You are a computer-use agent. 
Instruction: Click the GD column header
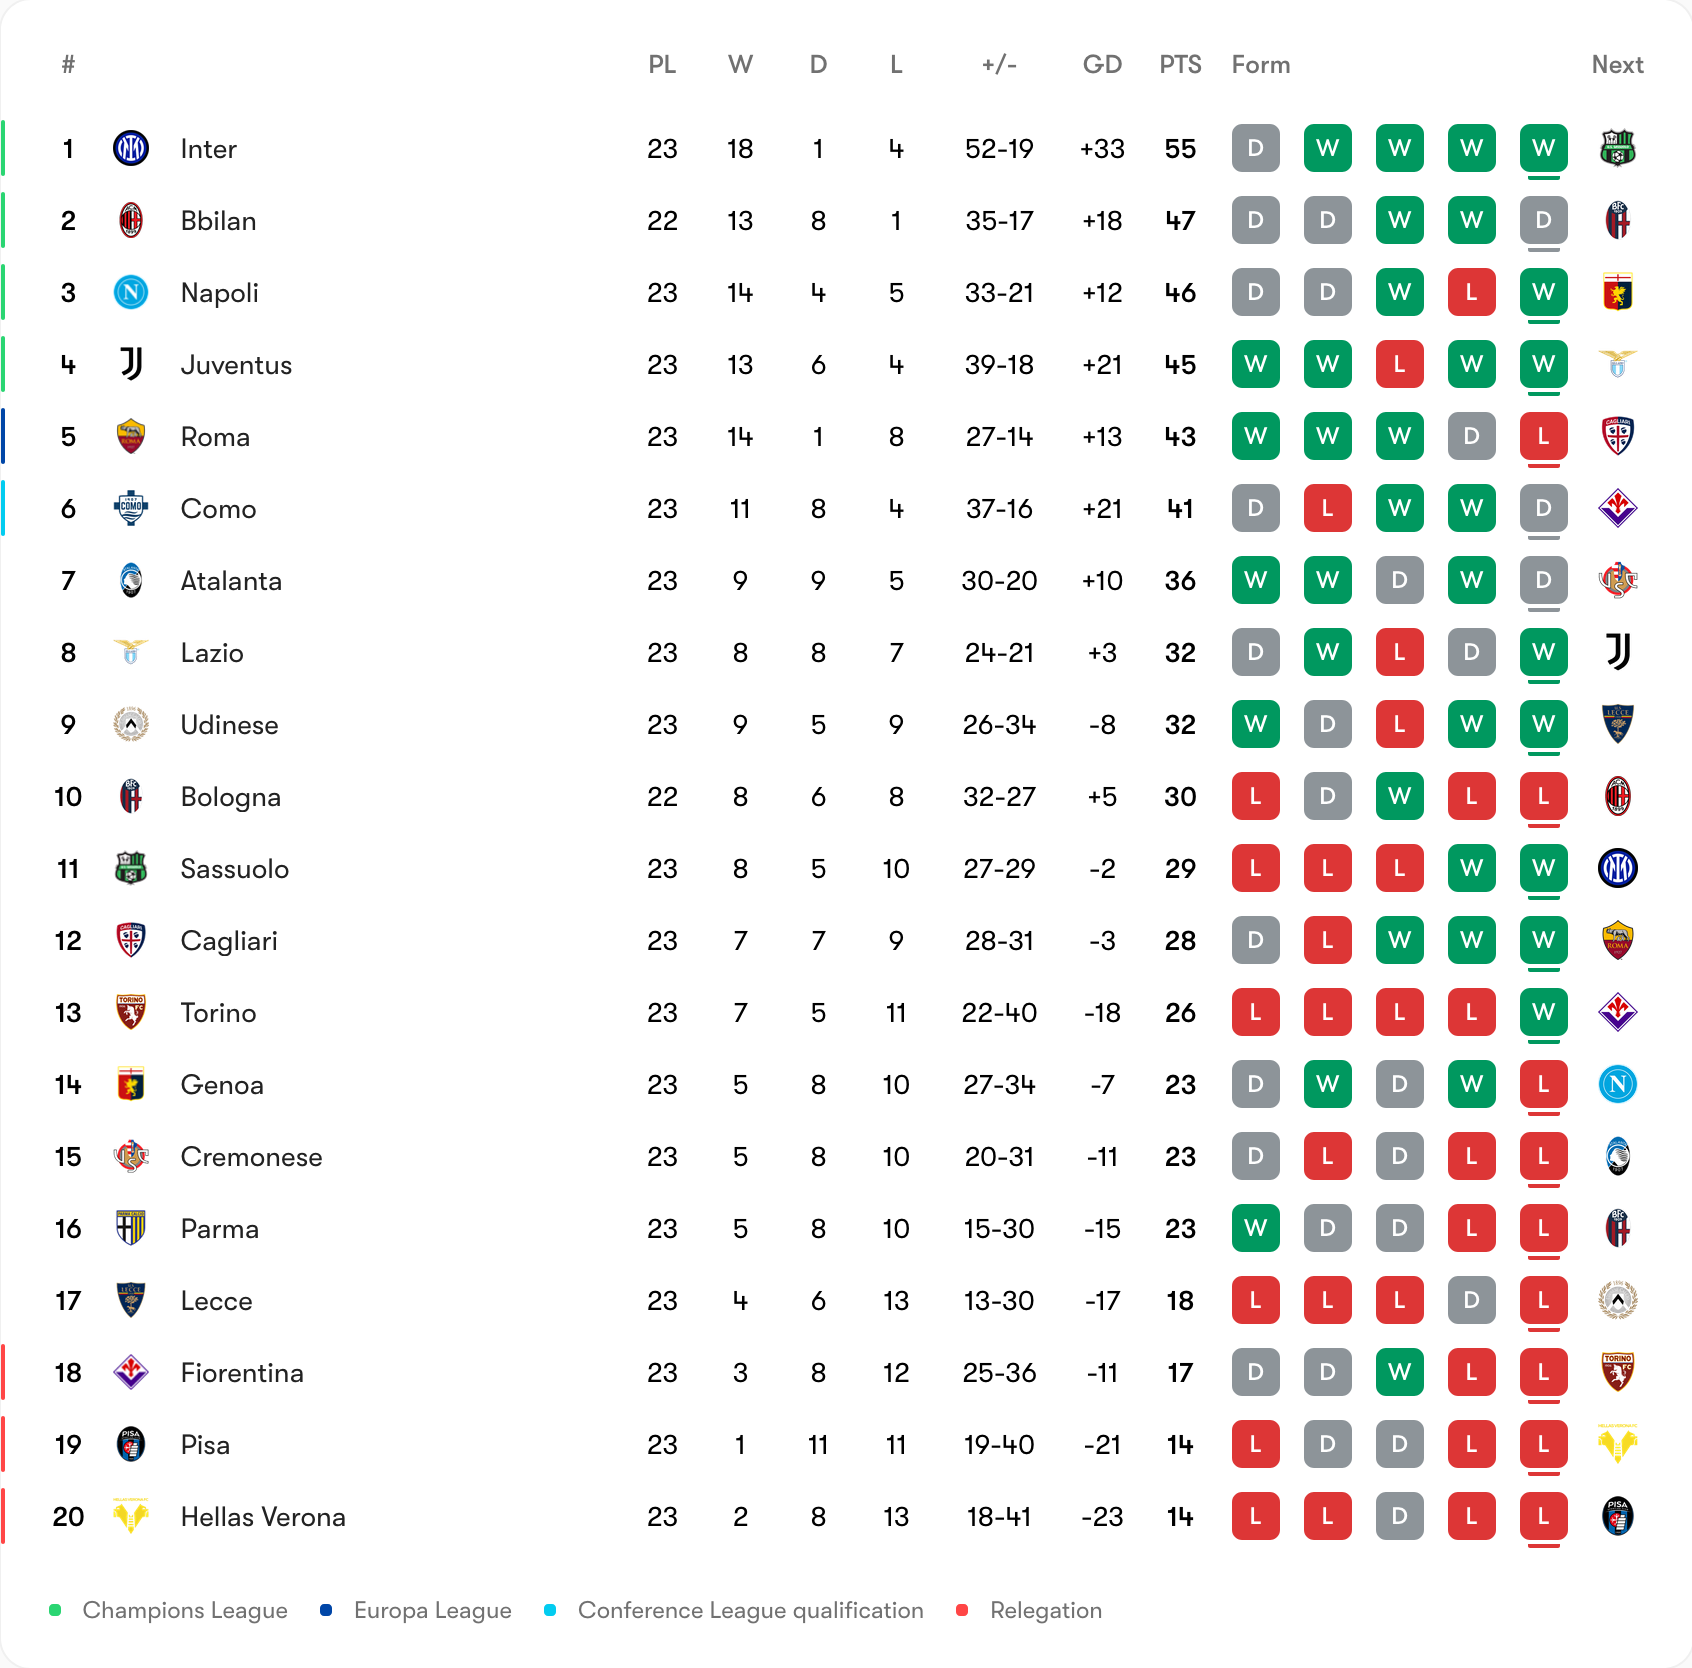[x=1102, y=65]
